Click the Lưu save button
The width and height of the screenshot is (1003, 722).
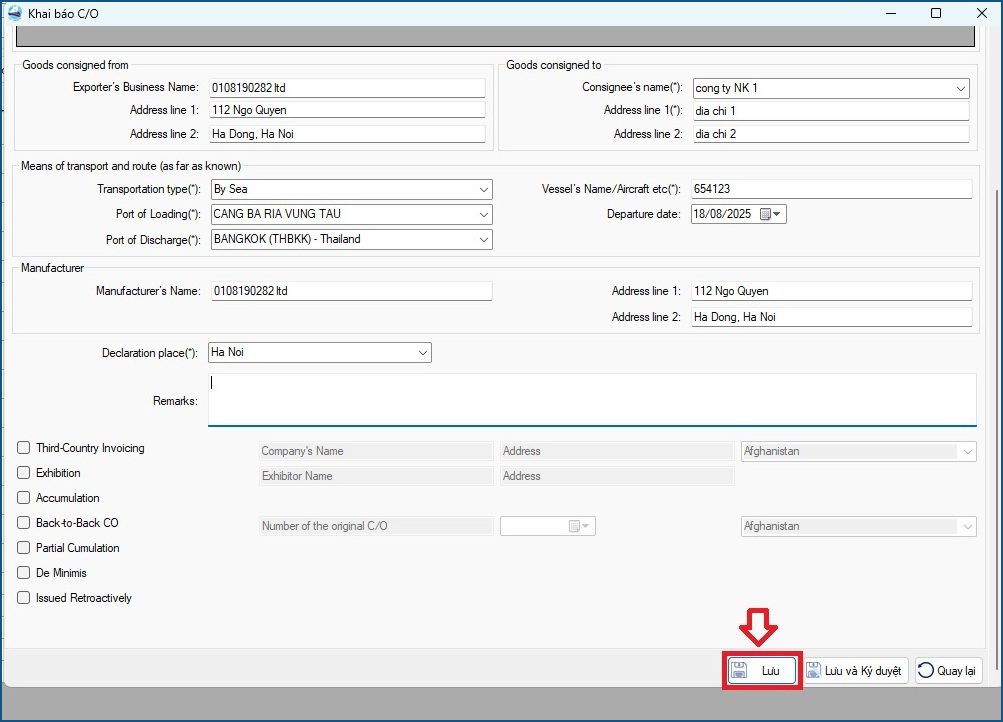[x=762, y=671]
